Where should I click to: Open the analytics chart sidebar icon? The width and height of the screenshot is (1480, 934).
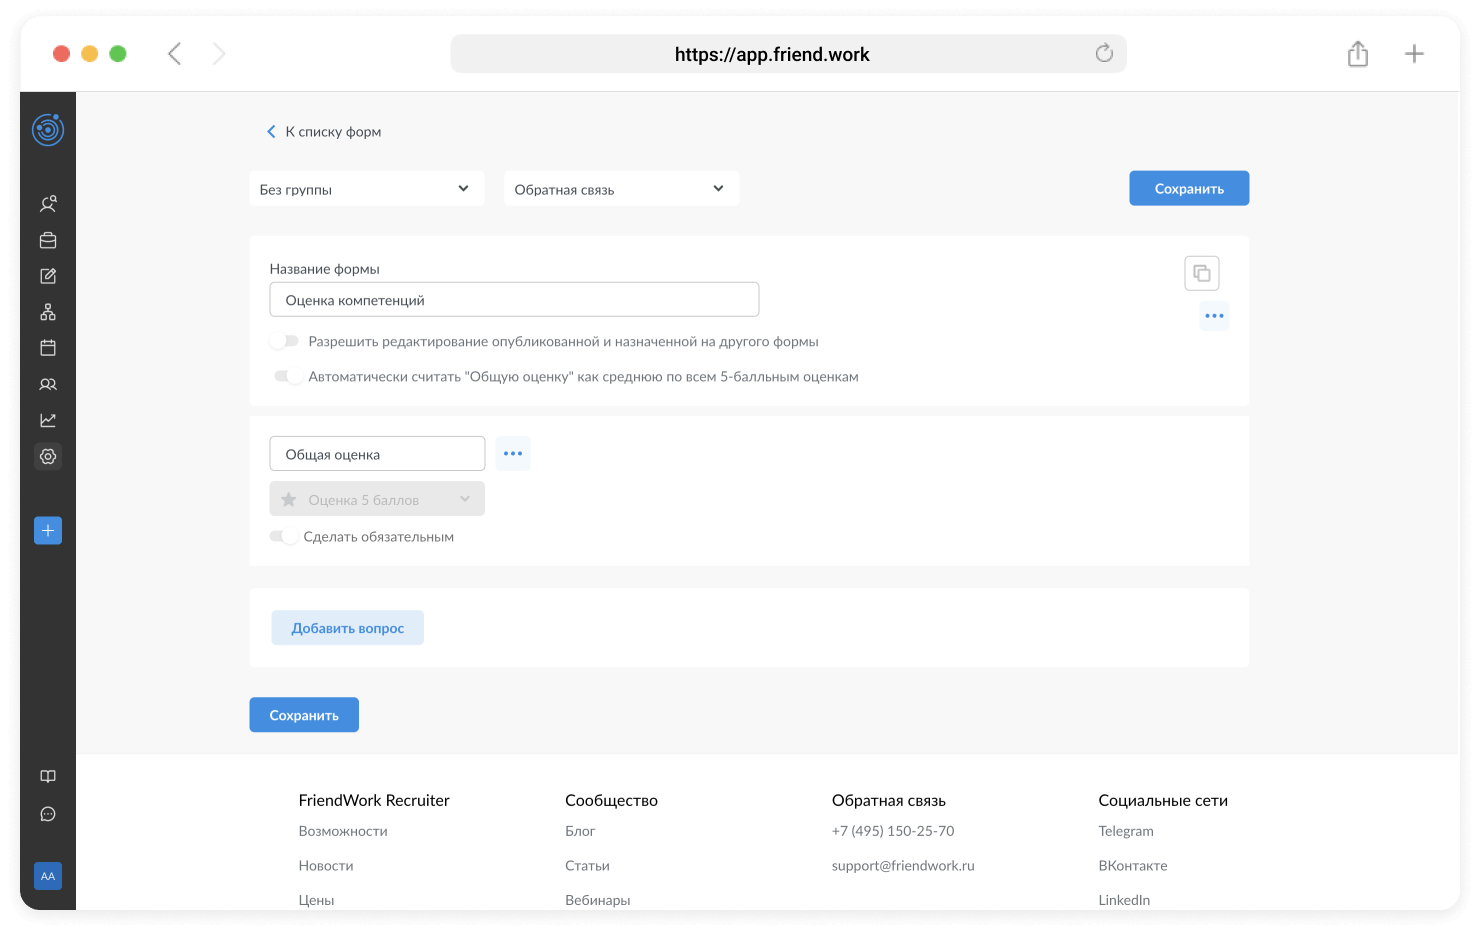(x=48, y=420)
